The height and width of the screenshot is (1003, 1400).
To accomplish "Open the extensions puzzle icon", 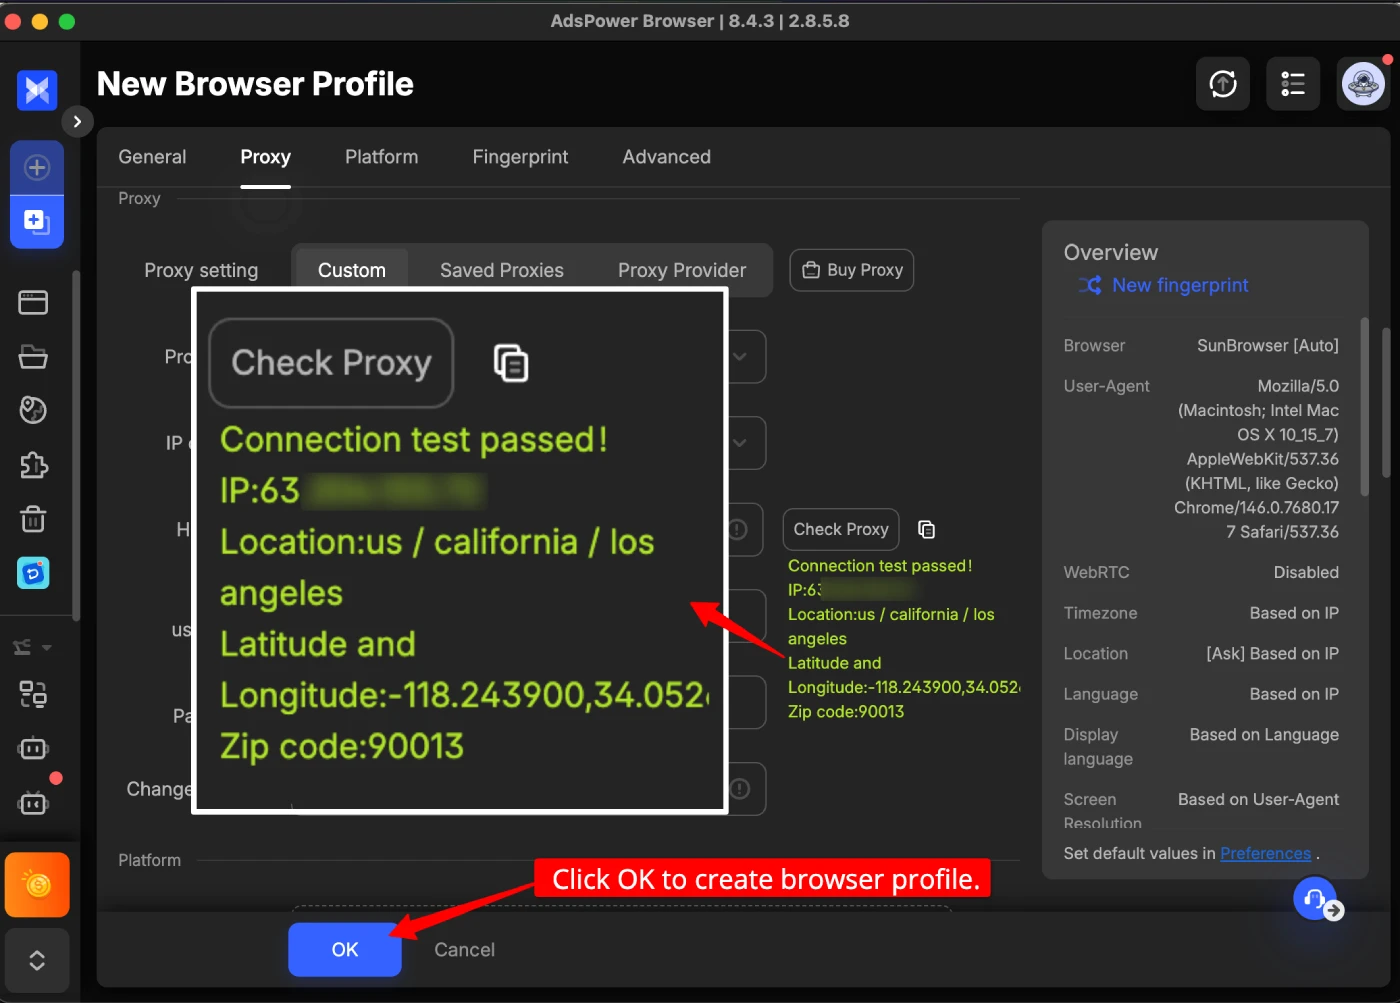I will click(33, 465).
